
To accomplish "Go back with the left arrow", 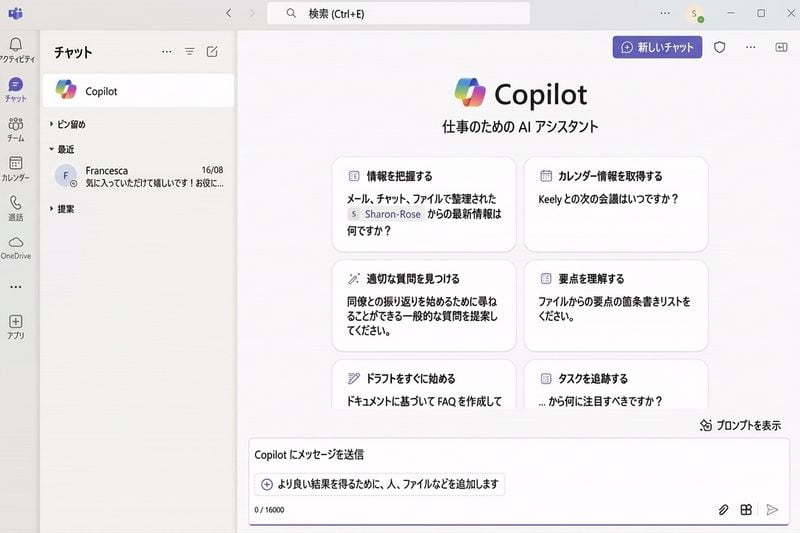I will point(229,13).
